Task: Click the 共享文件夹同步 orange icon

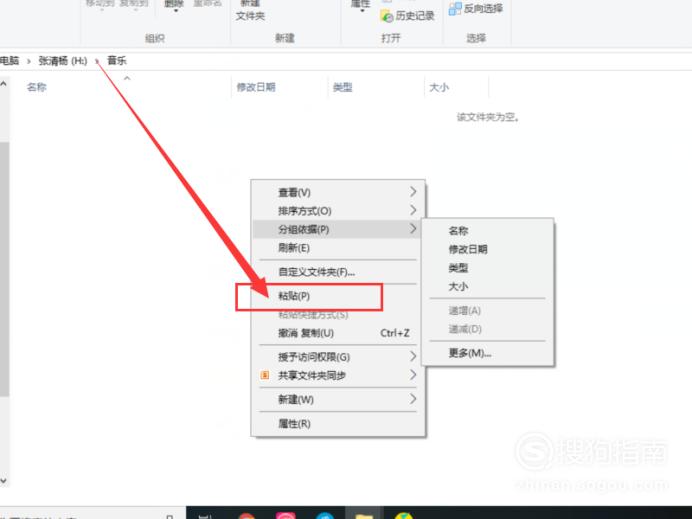Action: (x=265, y=375)
